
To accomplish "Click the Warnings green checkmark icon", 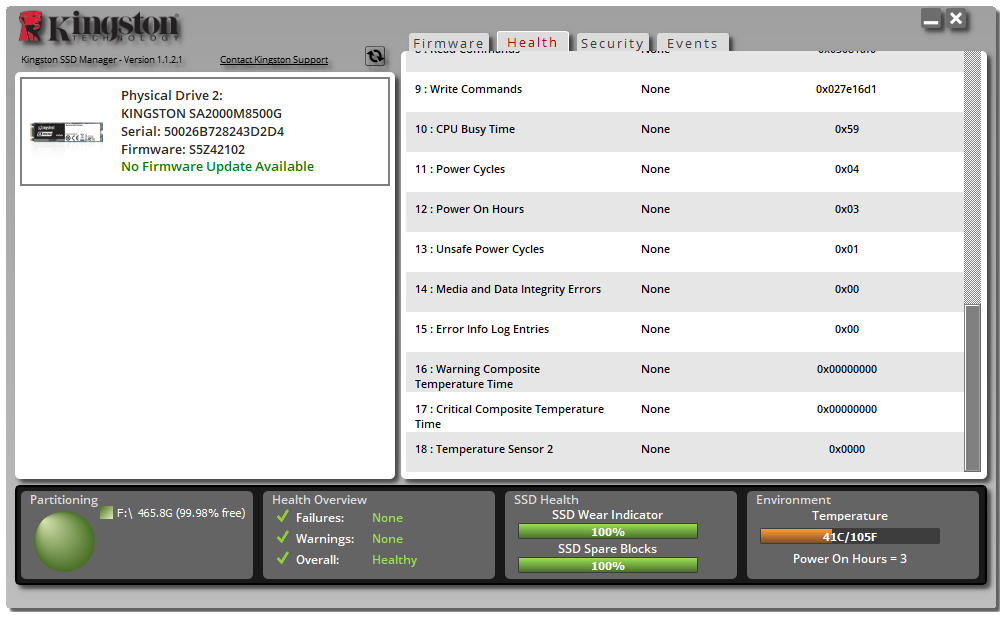I will click(x=282, y=538).
